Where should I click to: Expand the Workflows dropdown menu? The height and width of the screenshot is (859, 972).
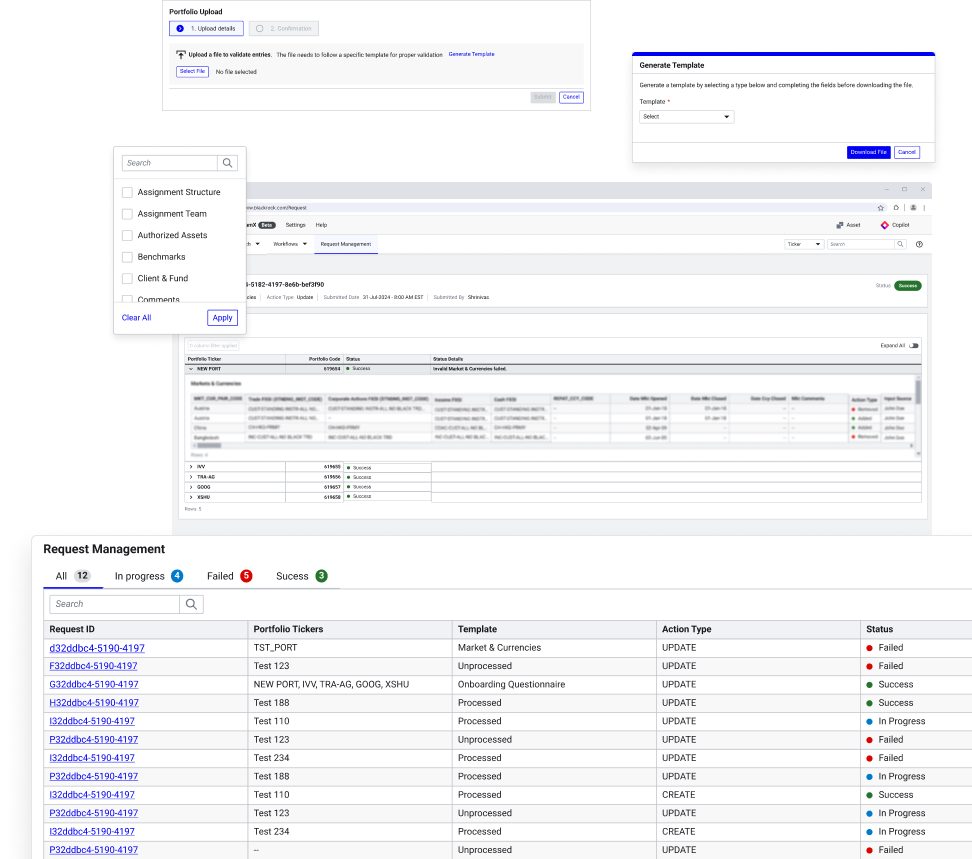coord(290,244)
